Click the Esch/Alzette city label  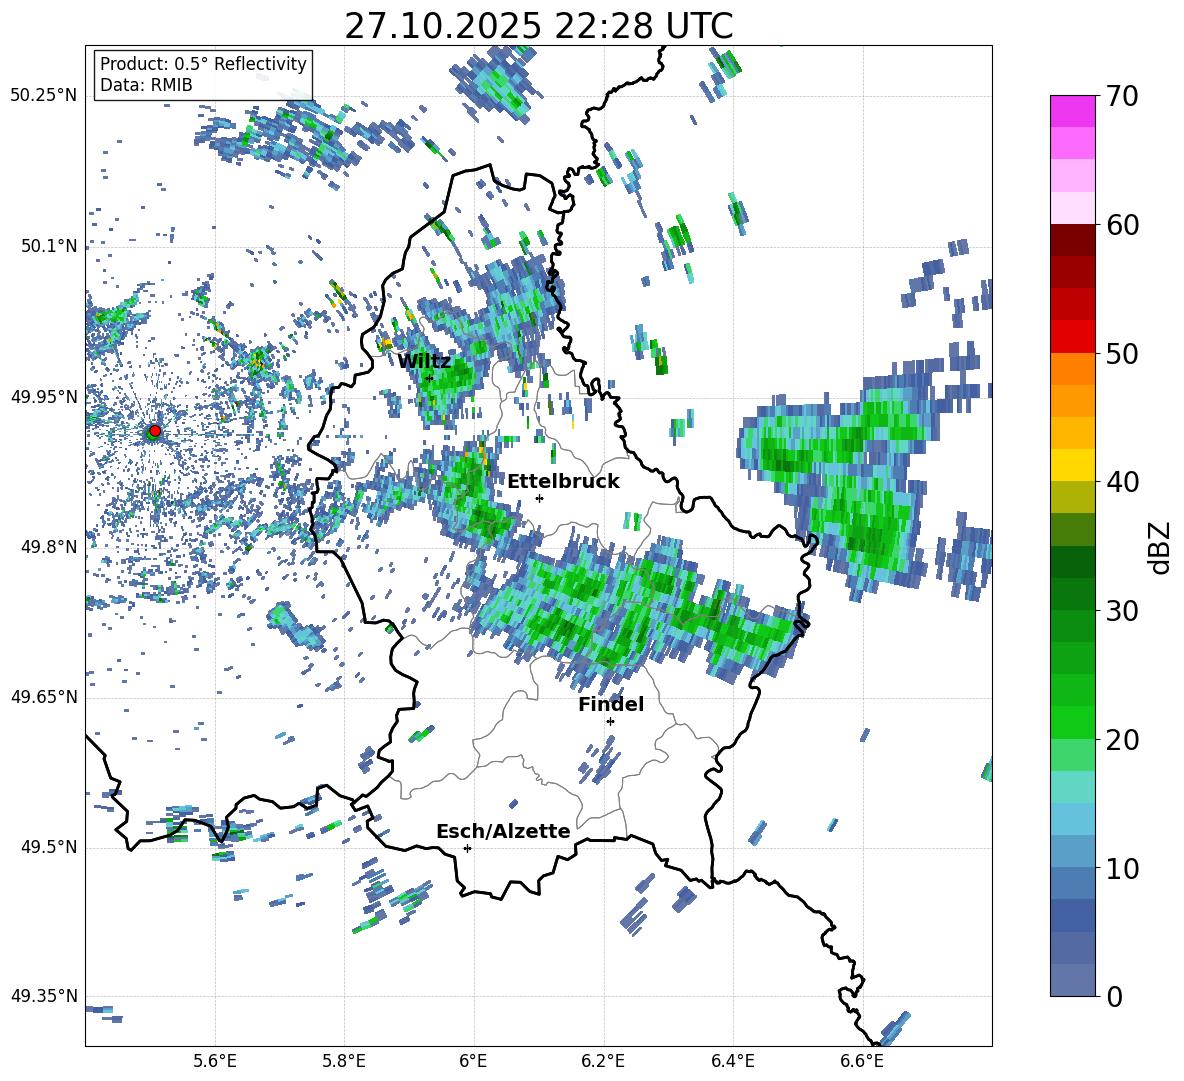click(503, 831)
